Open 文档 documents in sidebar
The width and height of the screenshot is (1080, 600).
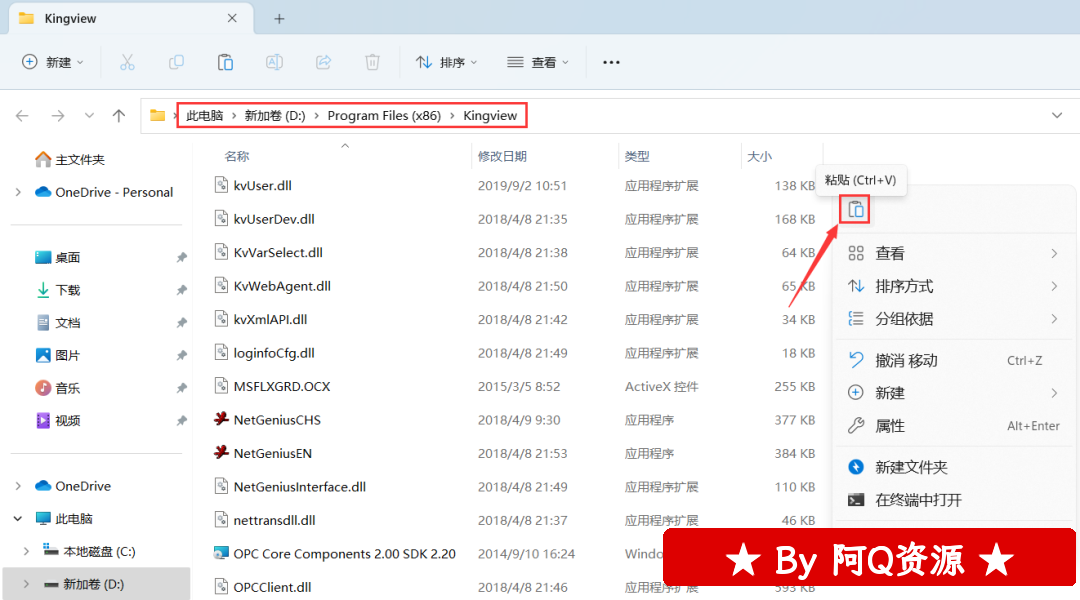pyautogui.click(x=58, y=322)
